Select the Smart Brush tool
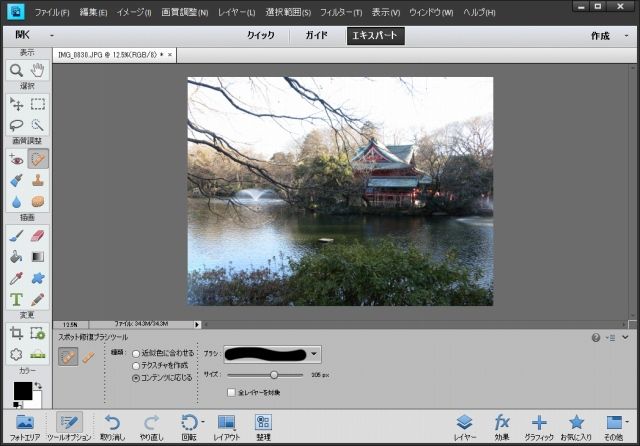 [16, 180]
